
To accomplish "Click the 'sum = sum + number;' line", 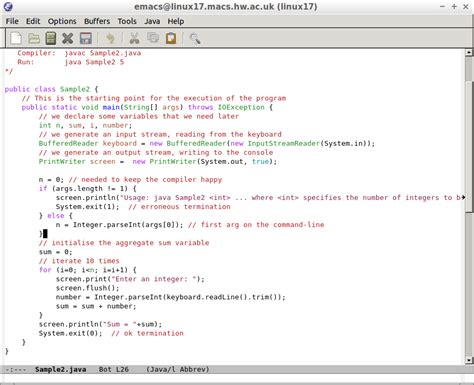I will pyautogui.click(x=96, y=306).
